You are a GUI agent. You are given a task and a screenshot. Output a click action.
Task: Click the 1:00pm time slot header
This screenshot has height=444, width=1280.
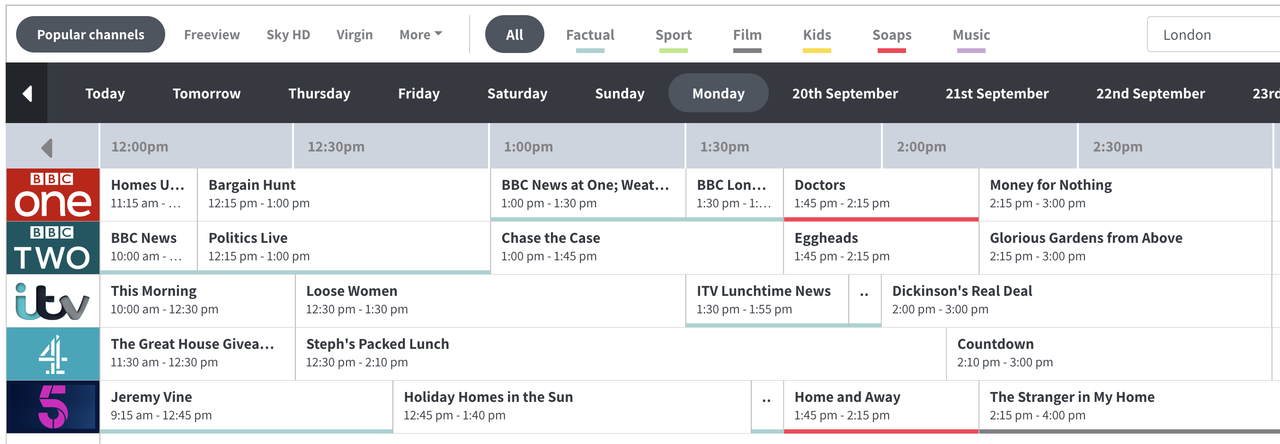[587, 147]
